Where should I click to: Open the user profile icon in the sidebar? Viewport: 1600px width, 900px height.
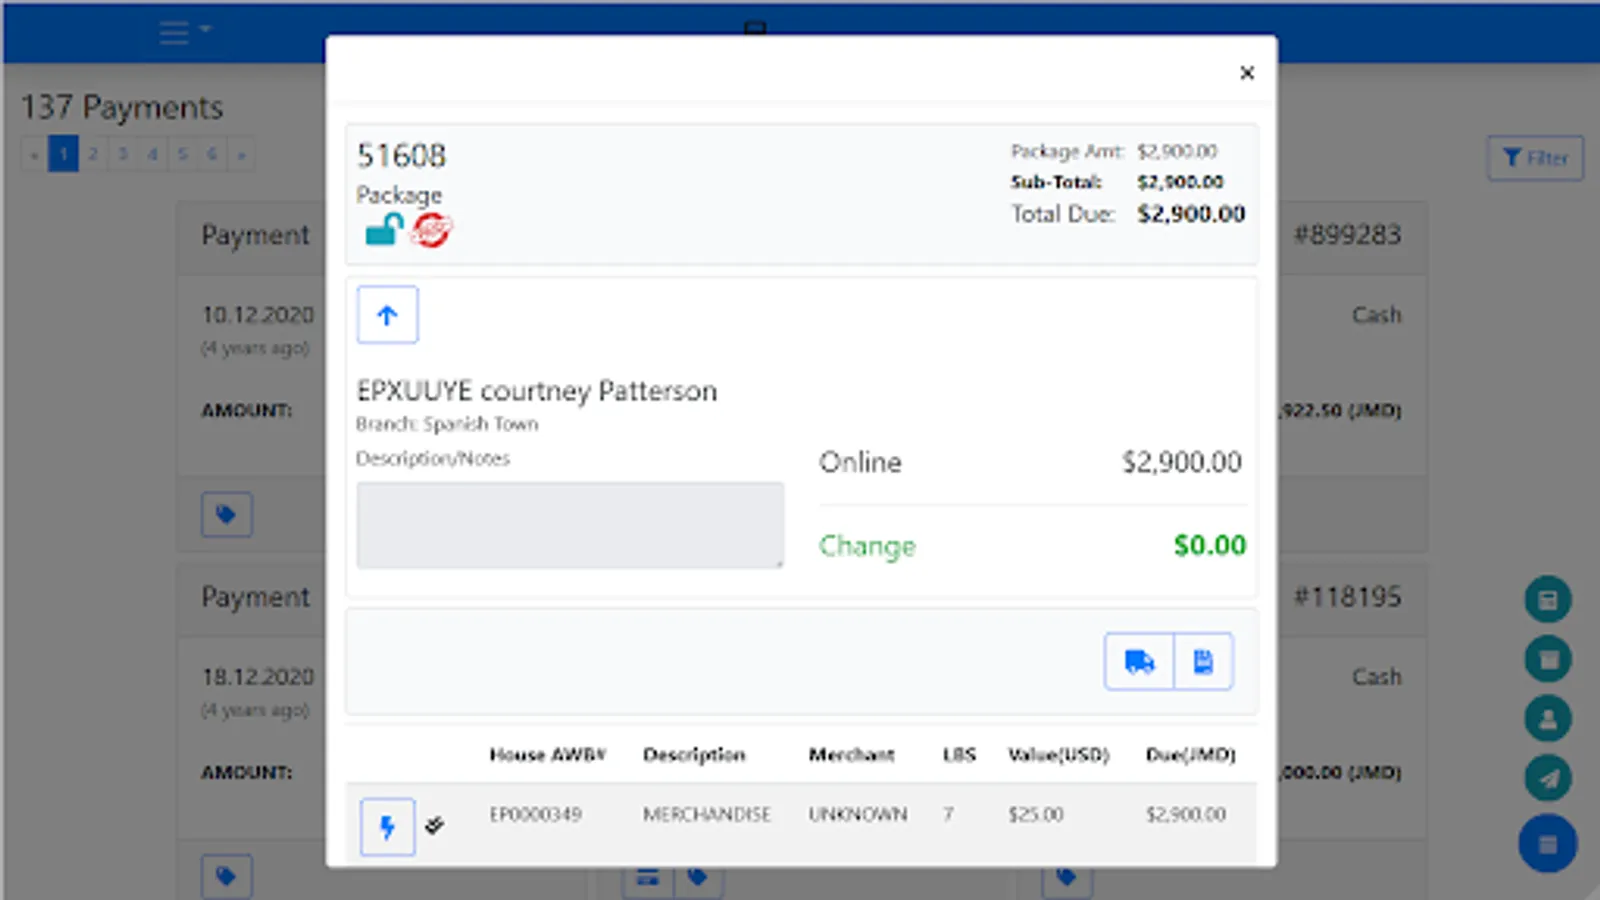1548,719
